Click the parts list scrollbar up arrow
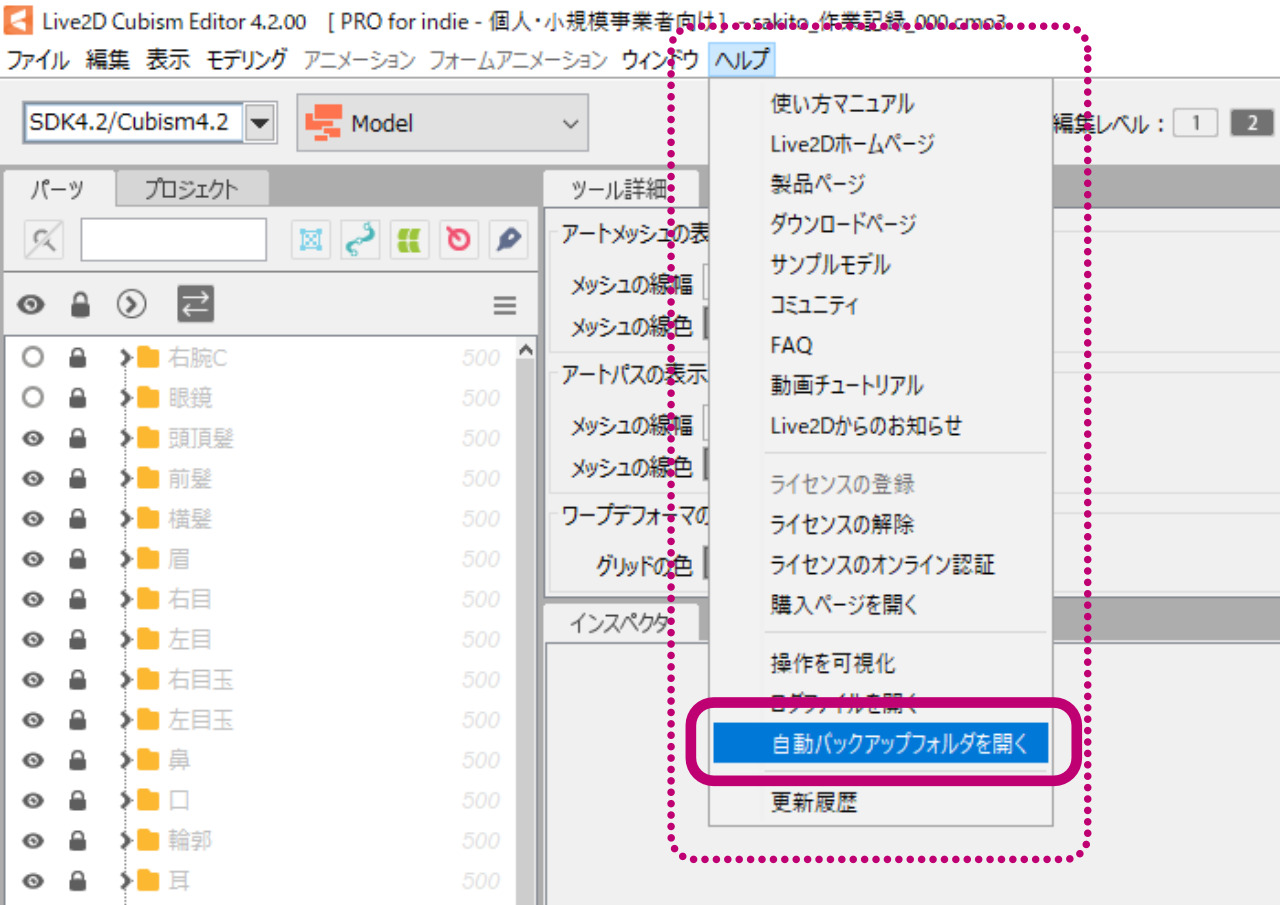 526,349
